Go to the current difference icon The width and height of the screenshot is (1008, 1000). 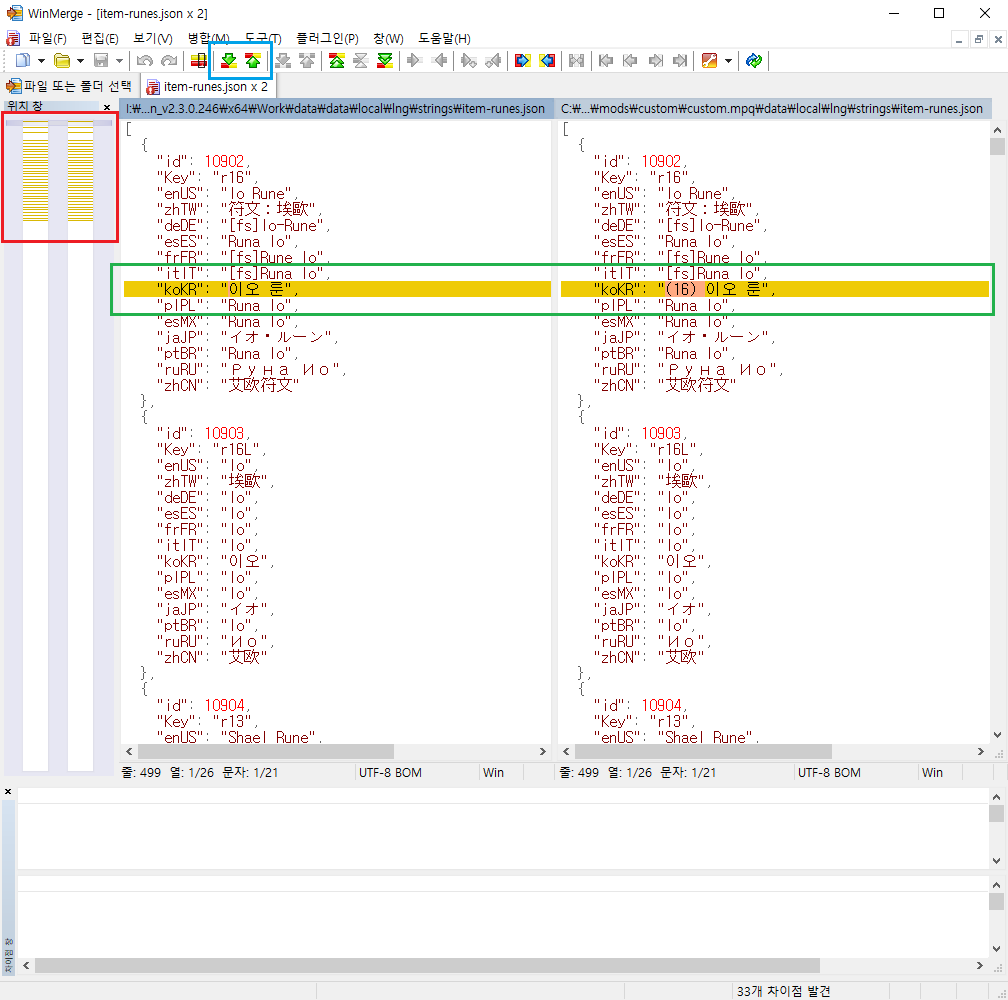coord(361,60)
